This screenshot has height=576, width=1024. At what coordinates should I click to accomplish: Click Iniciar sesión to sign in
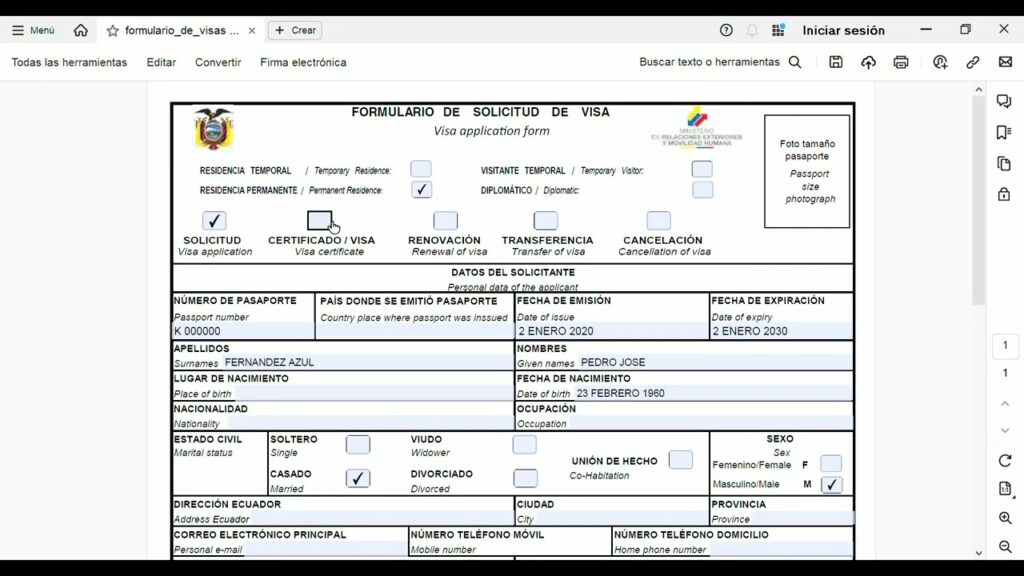point(843,30)
